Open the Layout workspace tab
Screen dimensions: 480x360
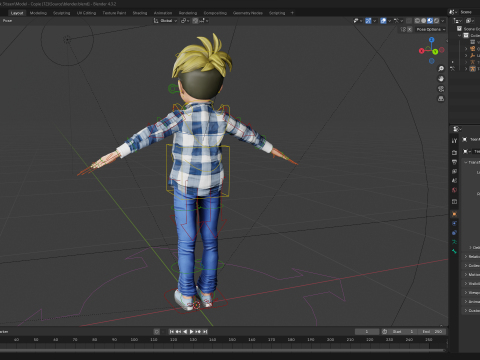(x=17, y=13)
